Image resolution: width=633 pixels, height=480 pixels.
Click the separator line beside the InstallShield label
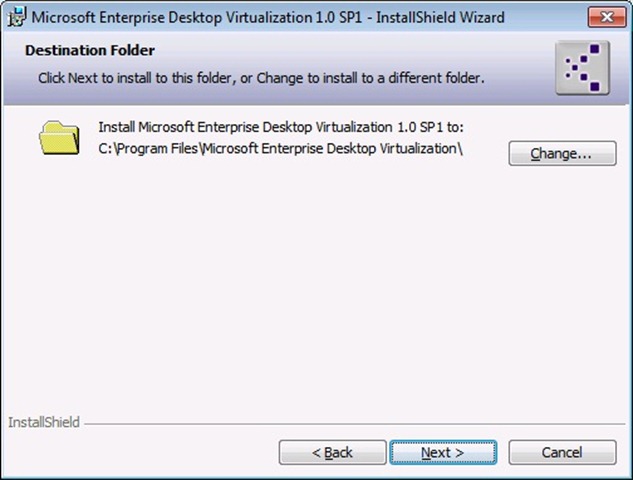point(350,424)
